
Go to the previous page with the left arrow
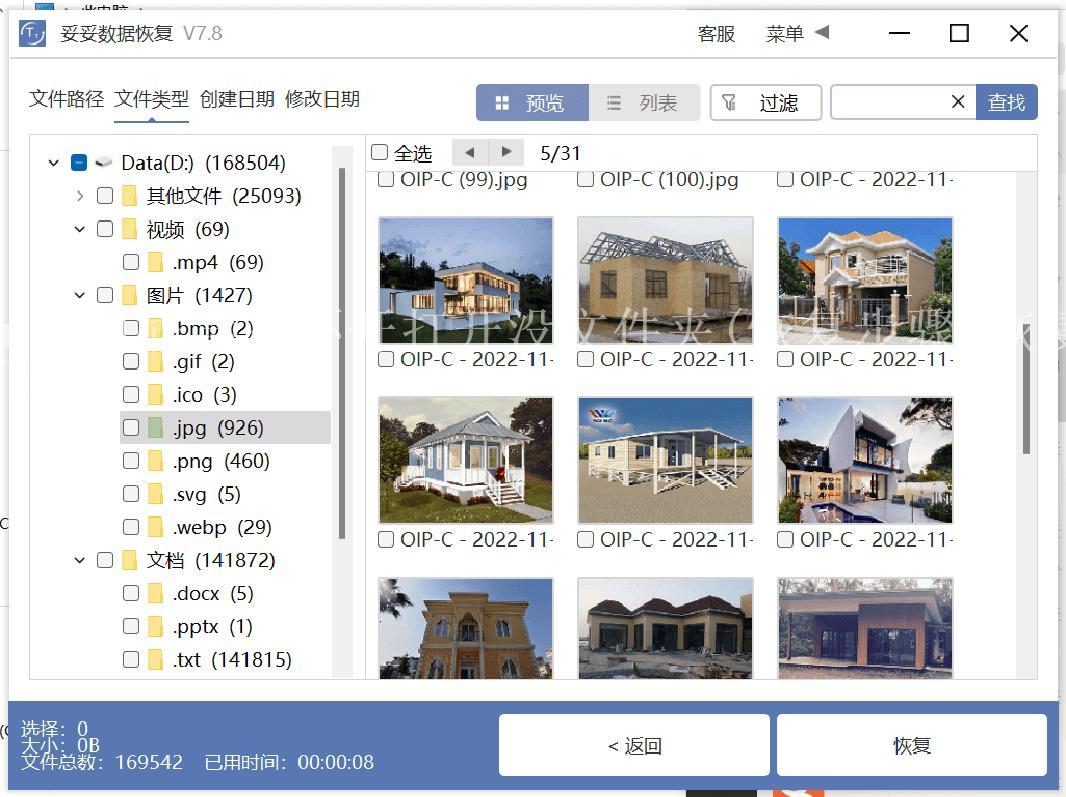point(470,152)
